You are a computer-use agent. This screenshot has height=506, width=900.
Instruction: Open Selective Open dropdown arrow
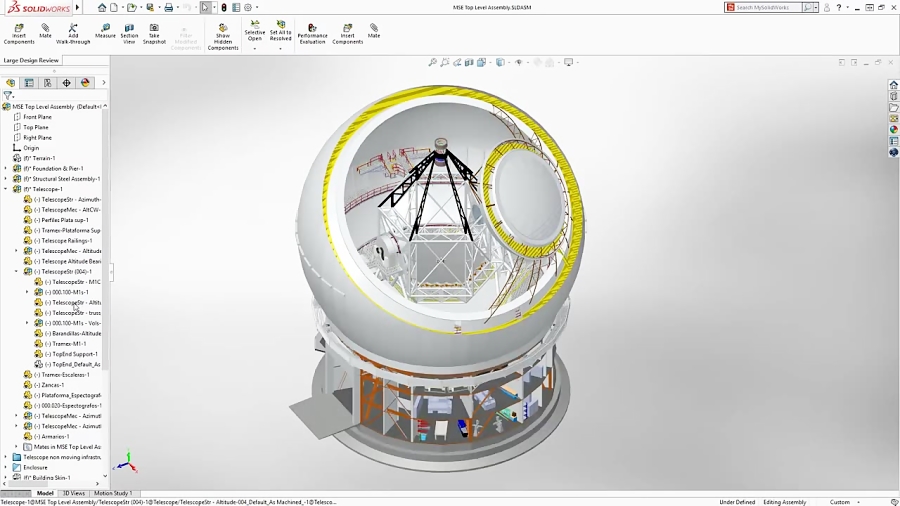click(255, 48)
